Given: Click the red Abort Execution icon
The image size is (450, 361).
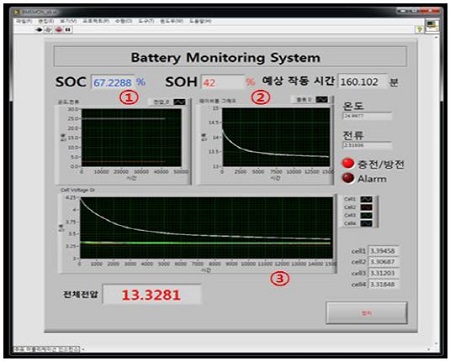Looking at the screenshot, I should tap(59, 30).
